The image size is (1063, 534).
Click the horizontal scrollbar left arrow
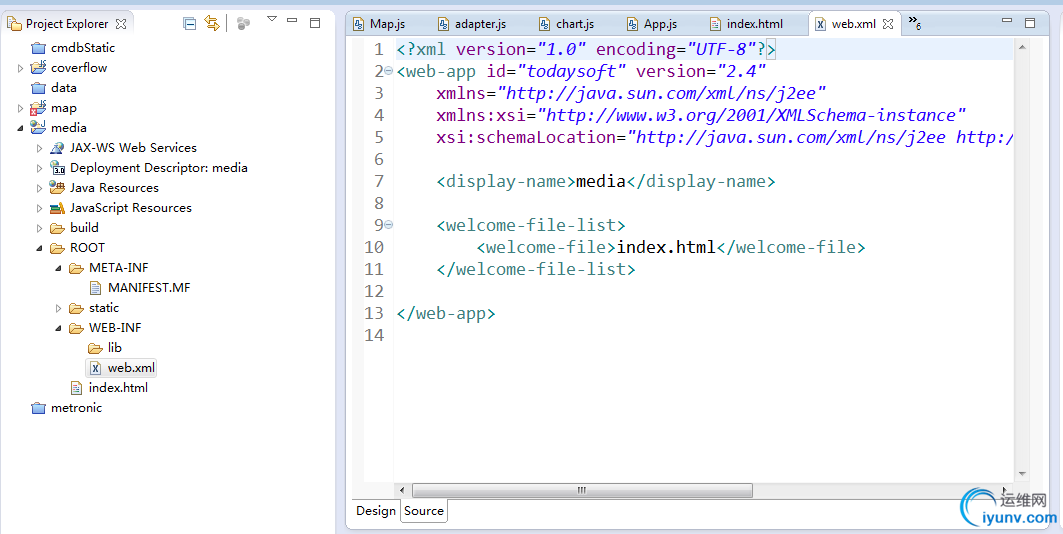click(403, 490)
